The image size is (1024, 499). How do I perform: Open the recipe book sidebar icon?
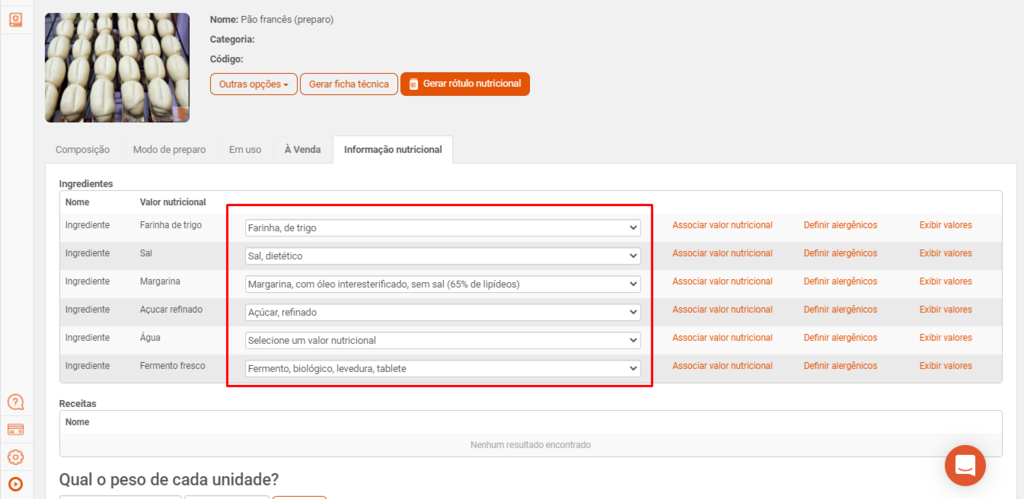(16, 20)
